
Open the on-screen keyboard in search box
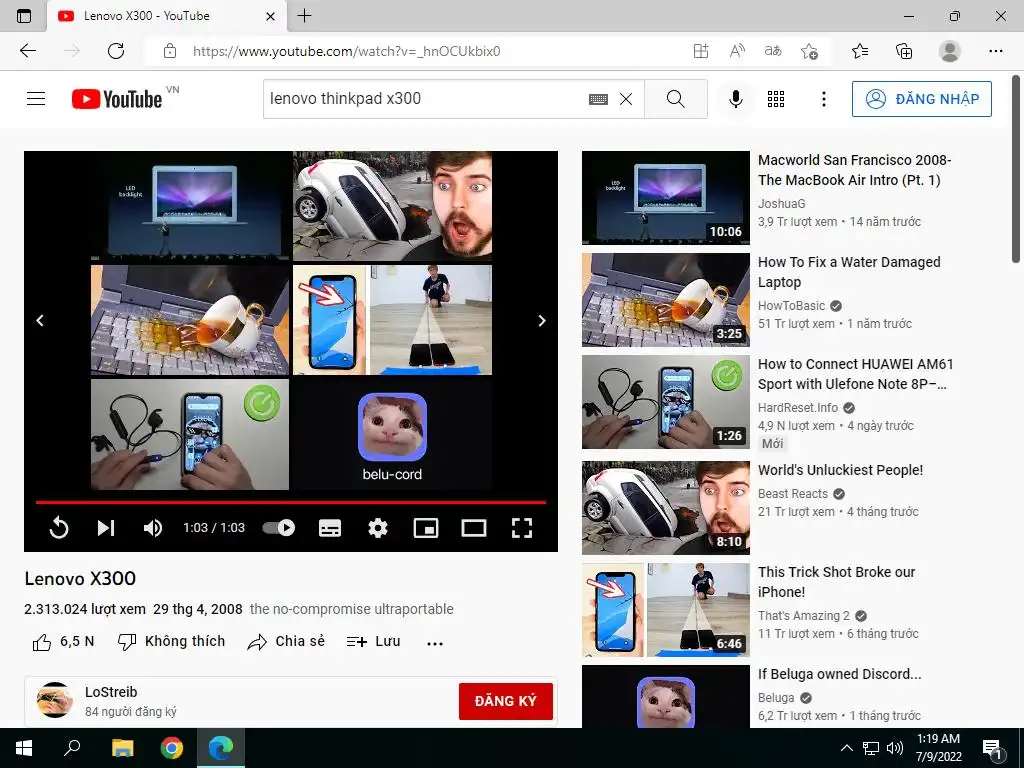click(x=598, y=99)
